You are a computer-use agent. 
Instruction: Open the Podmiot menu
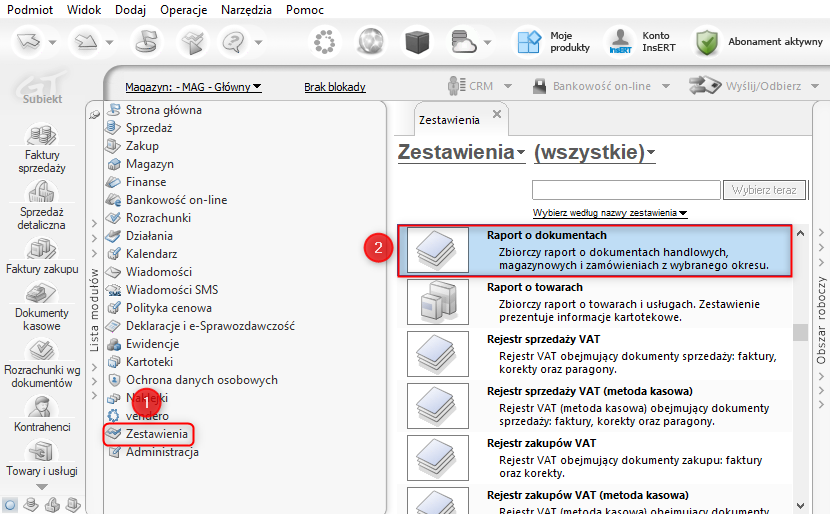coord(30,10)
